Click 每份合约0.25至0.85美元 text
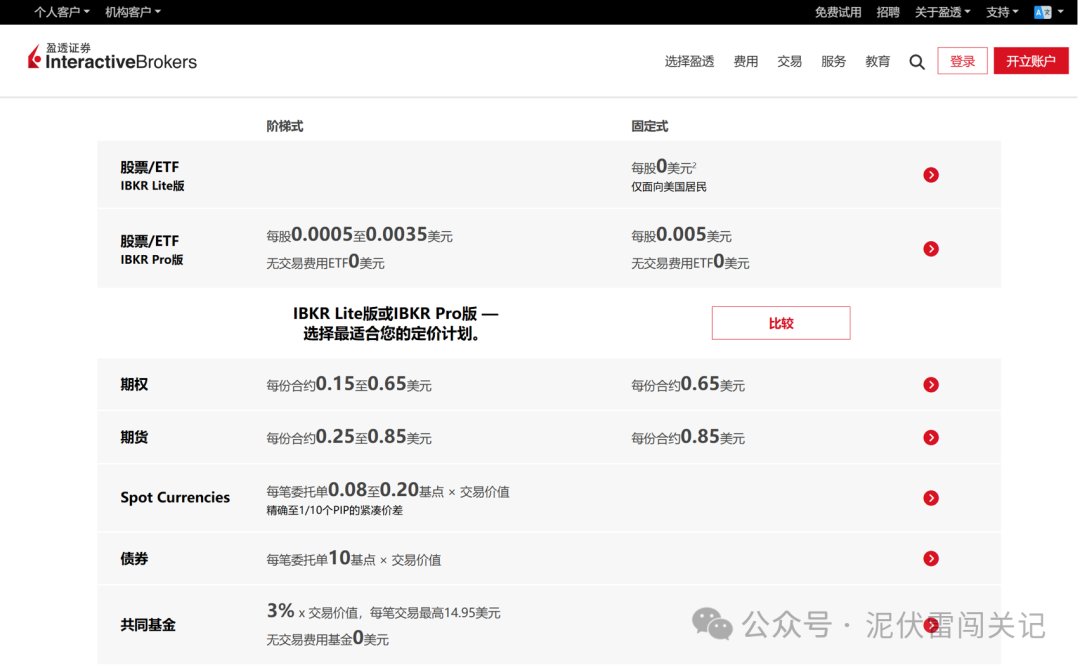This screenshot has height=668, width=1080. tap(349, 437)
